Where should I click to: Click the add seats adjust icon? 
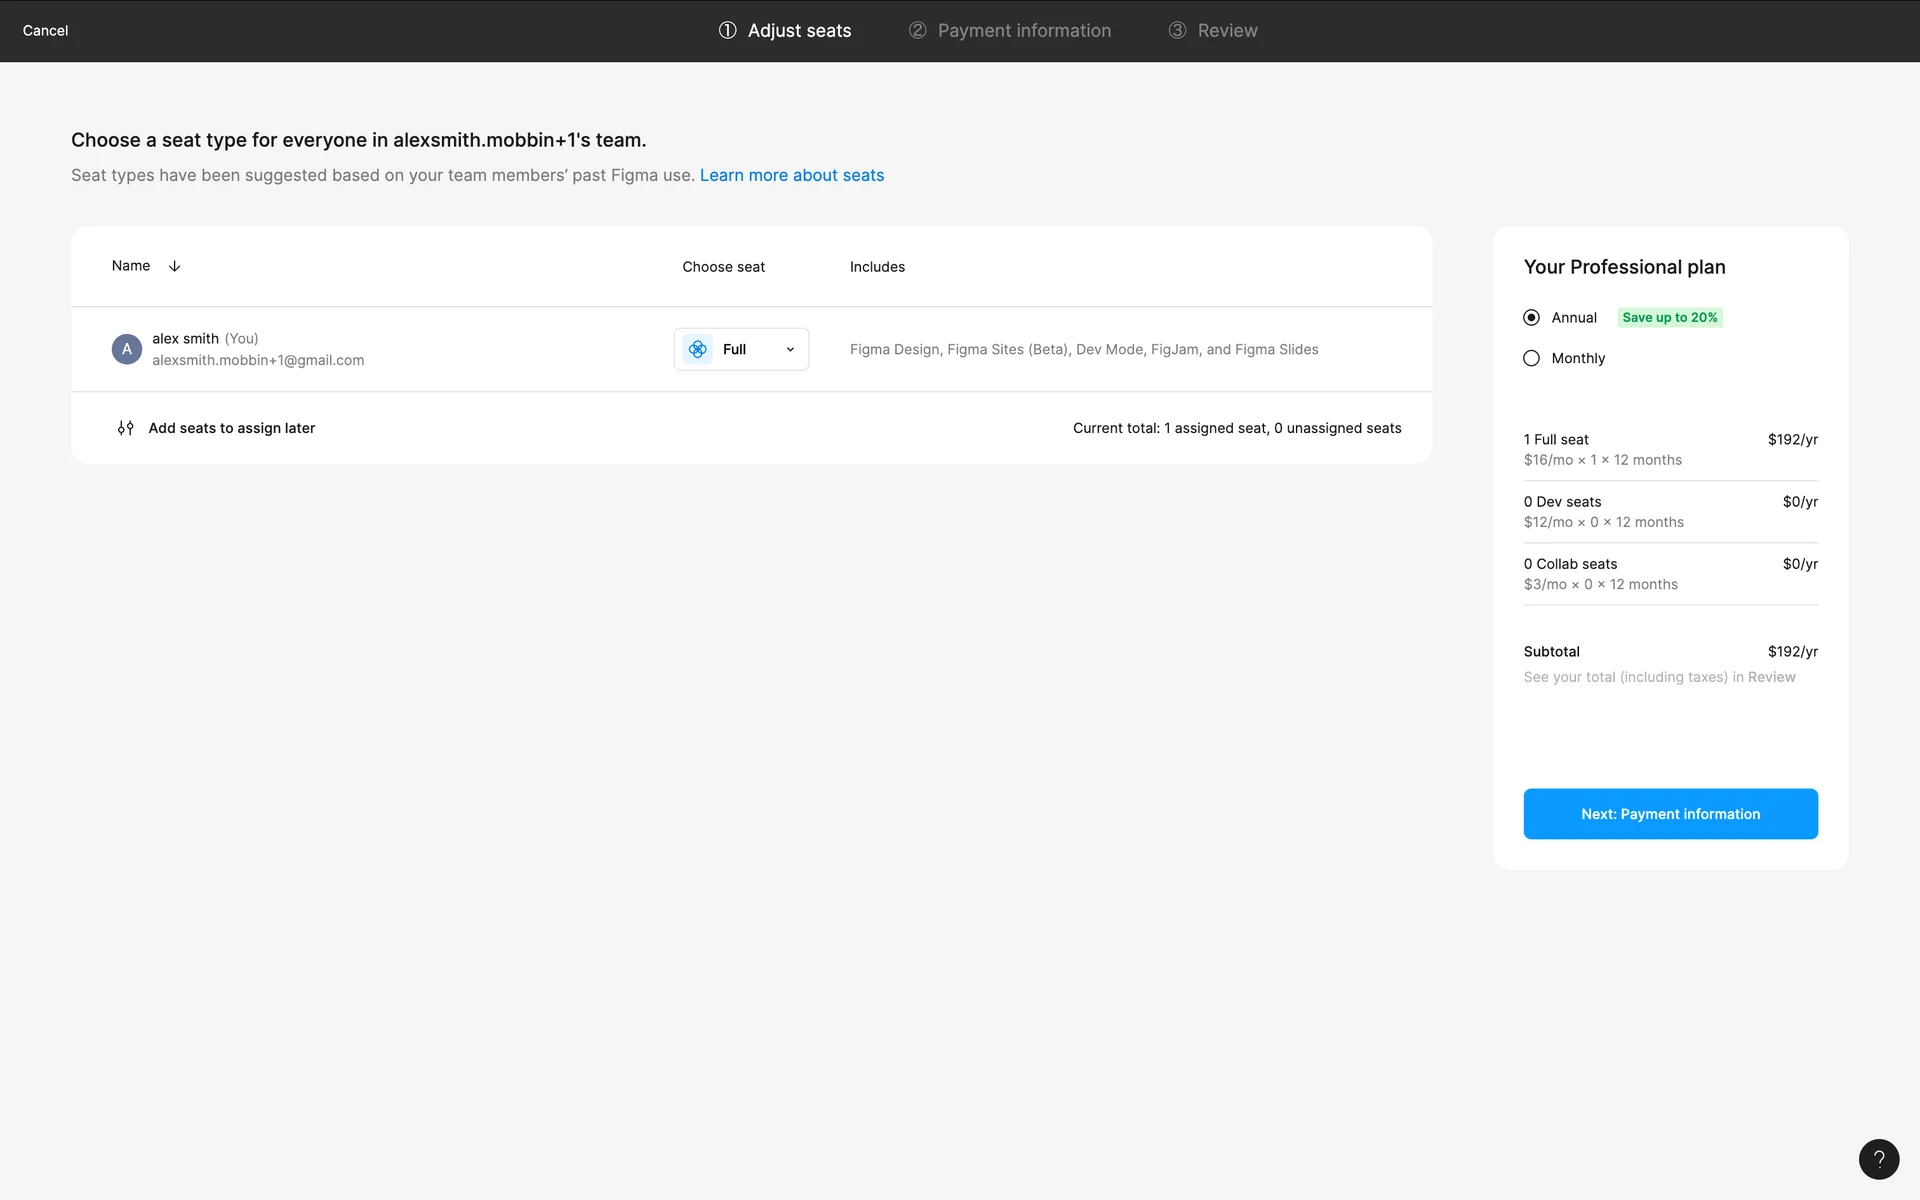click(126, 428)
